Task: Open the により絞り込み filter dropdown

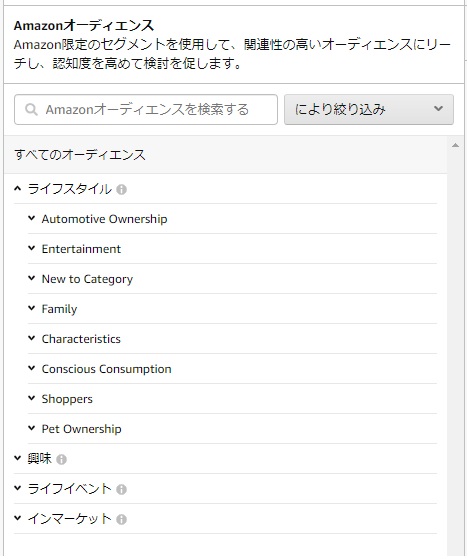Action: pyautogui.click(x=369, y=109)
